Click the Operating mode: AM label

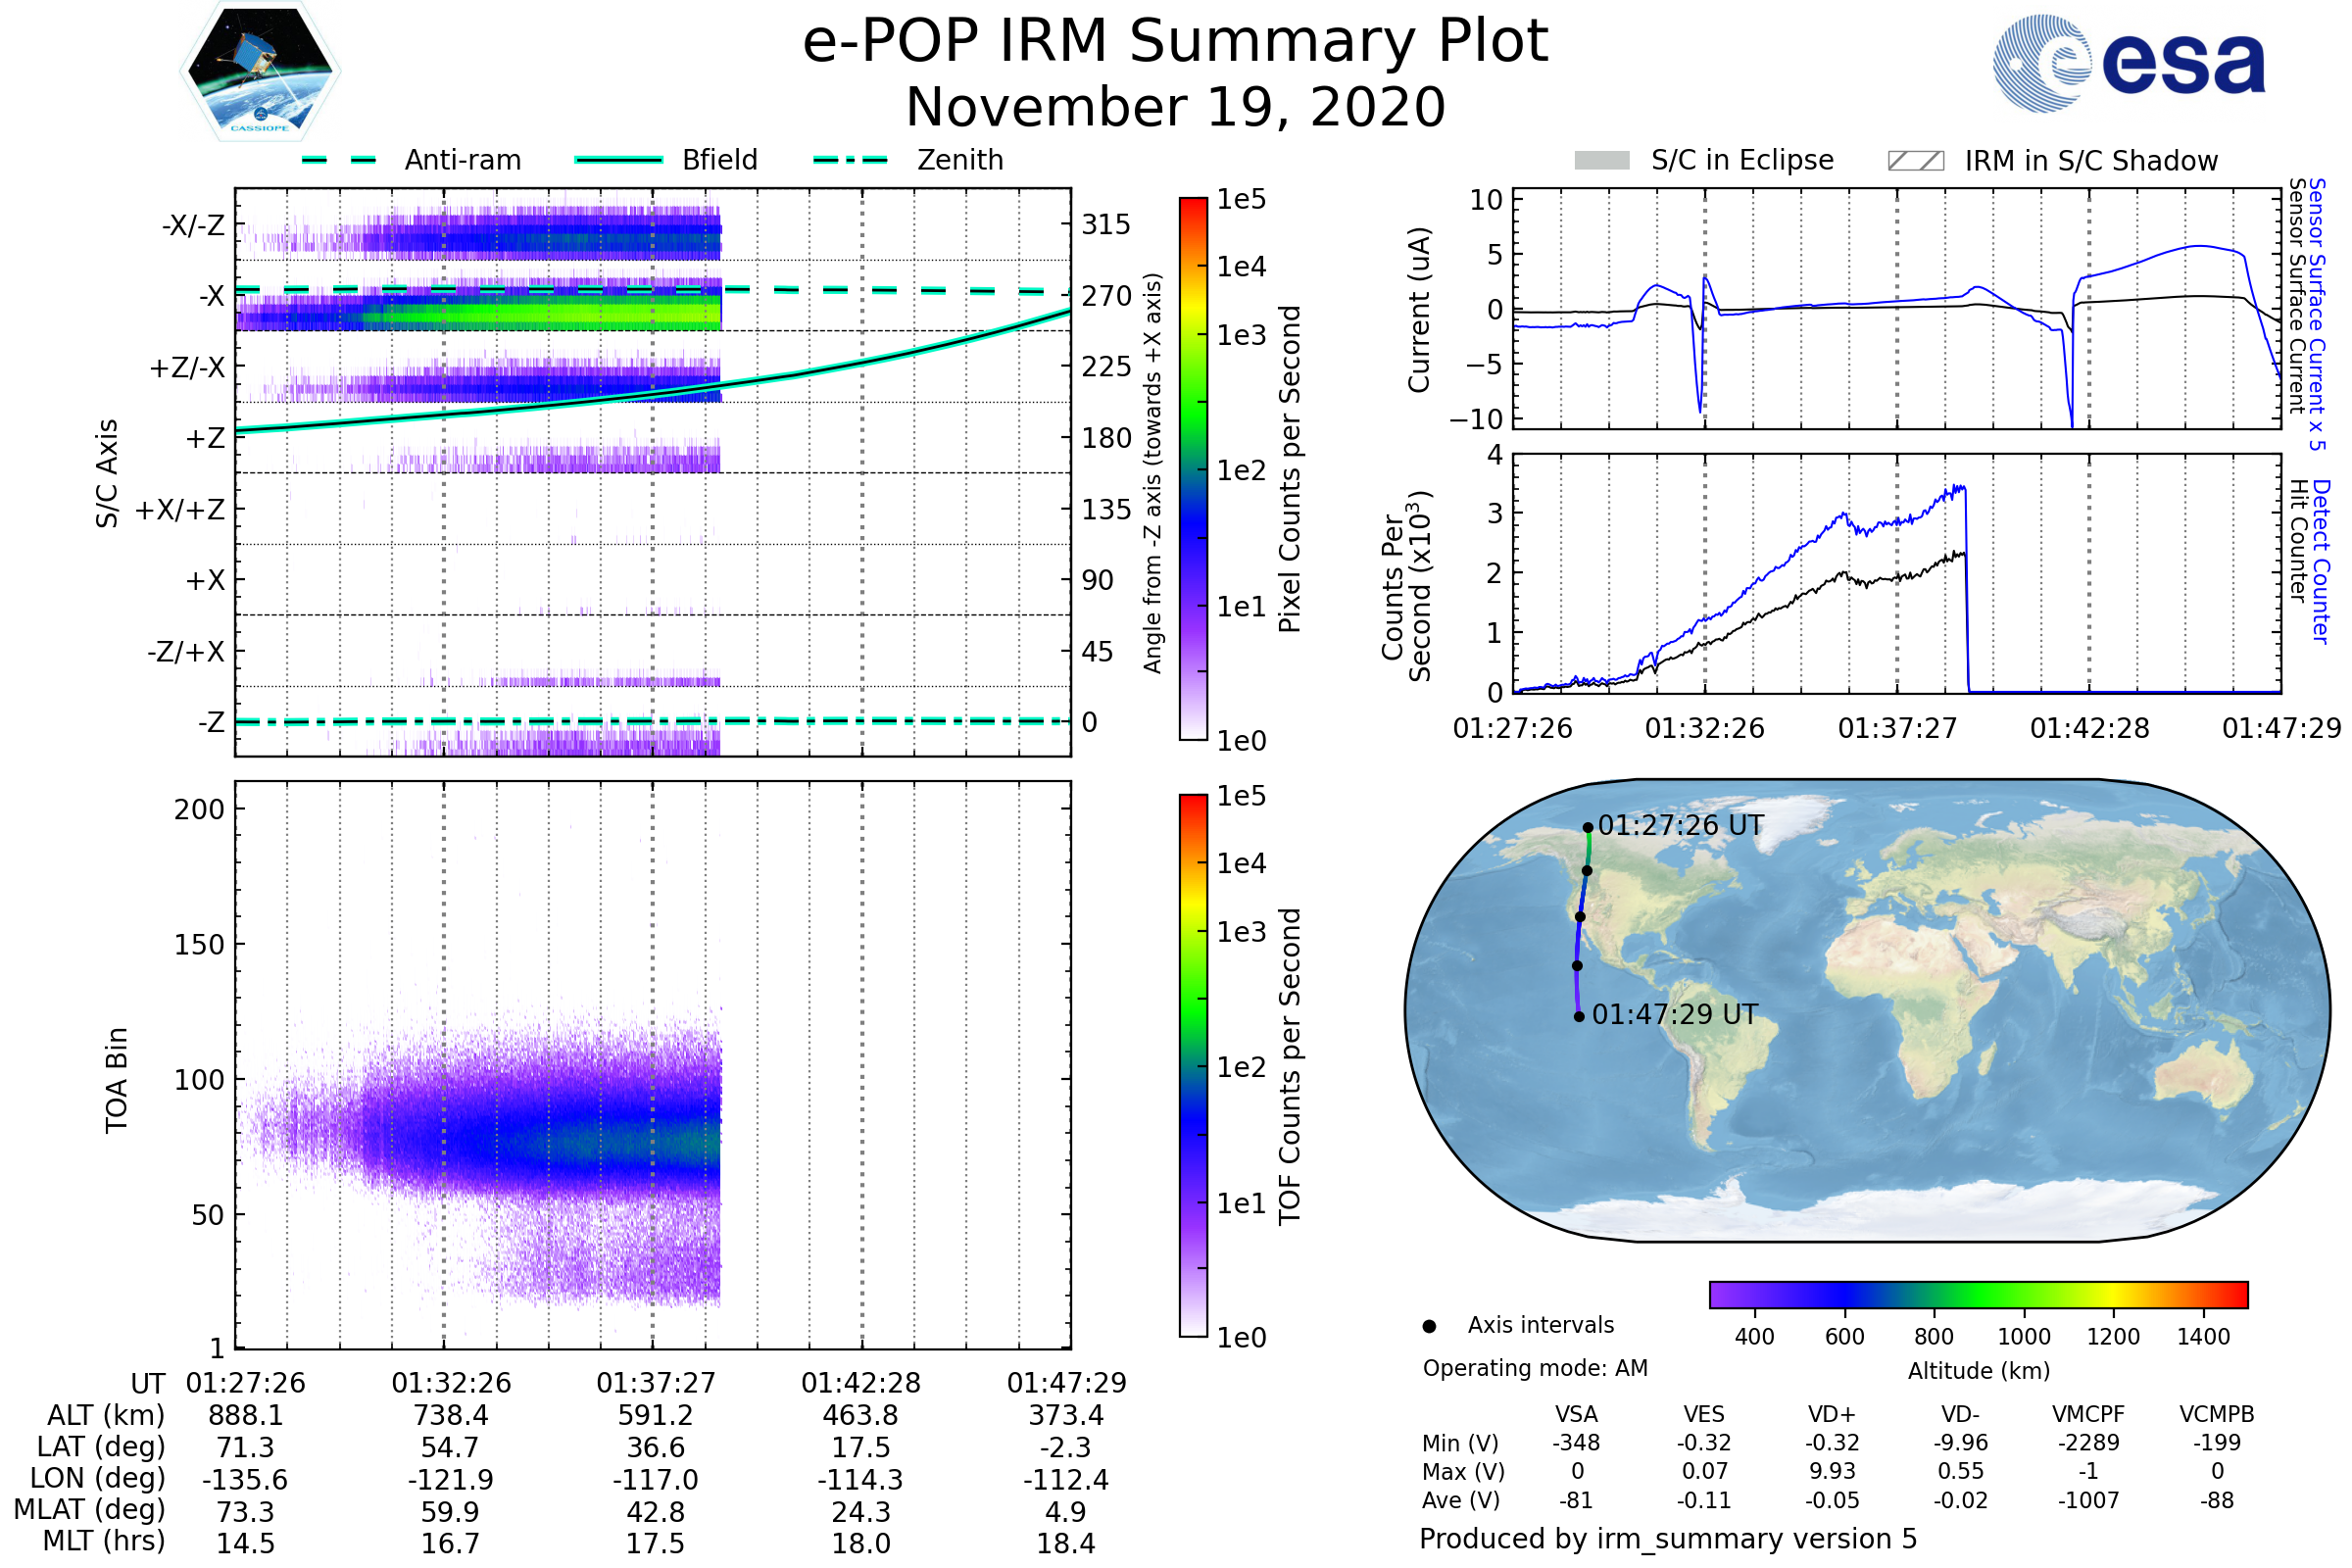tap(1535, 1369)
